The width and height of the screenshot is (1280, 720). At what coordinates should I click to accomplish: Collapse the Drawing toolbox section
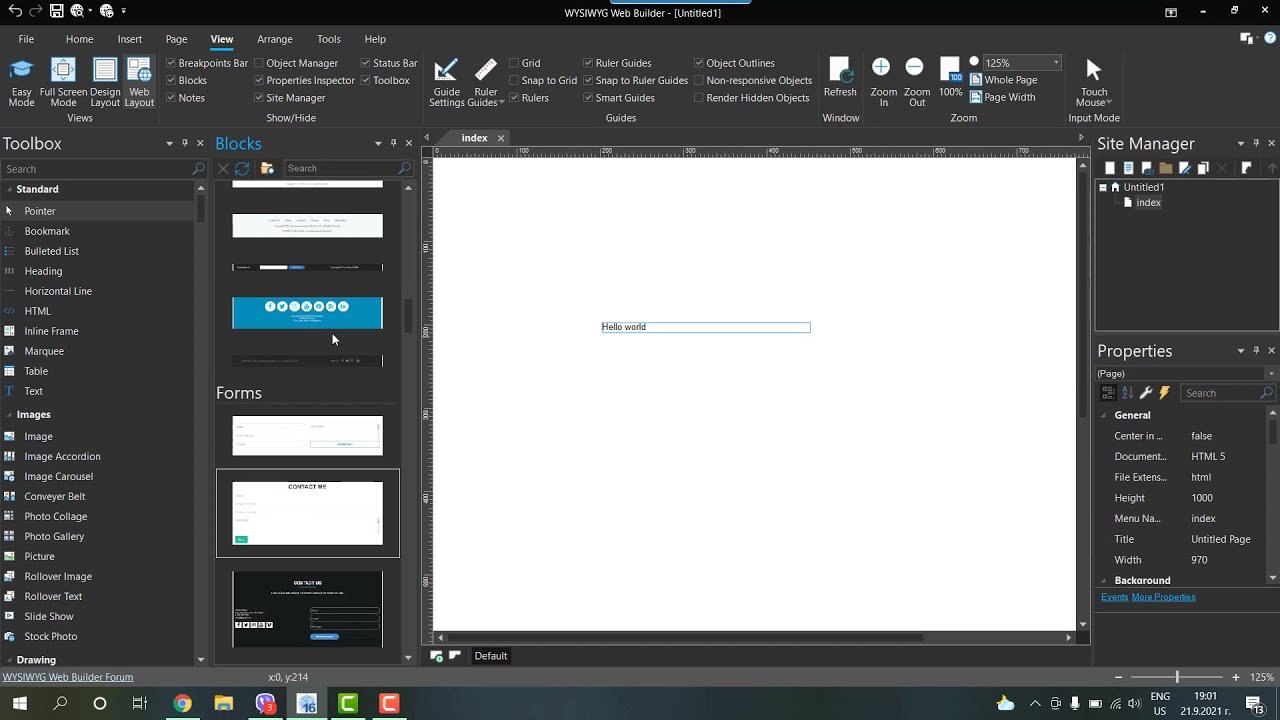10,660
